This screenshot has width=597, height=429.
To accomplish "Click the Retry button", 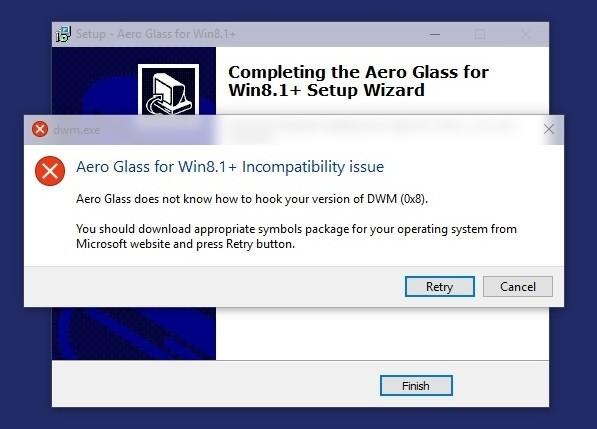I will [440, 286].
